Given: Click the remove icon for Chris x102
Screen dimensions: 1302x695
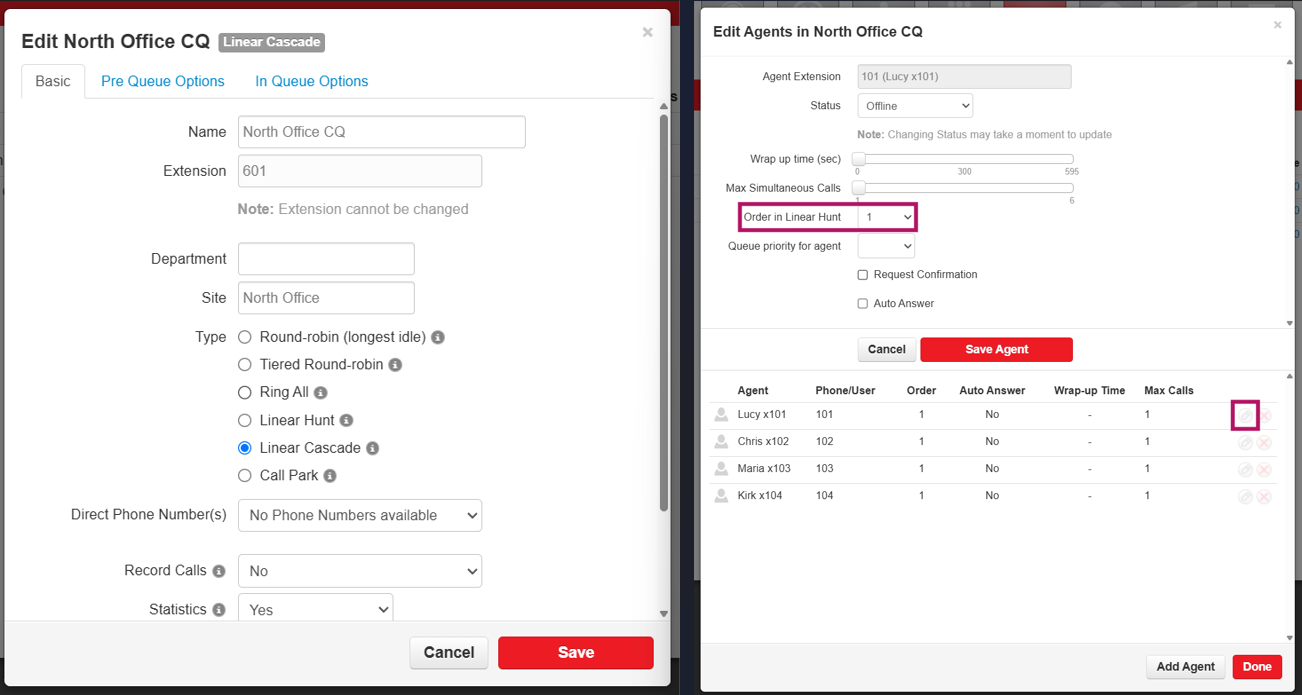Looking at the screenshot, I should (x=1264, y=442).
